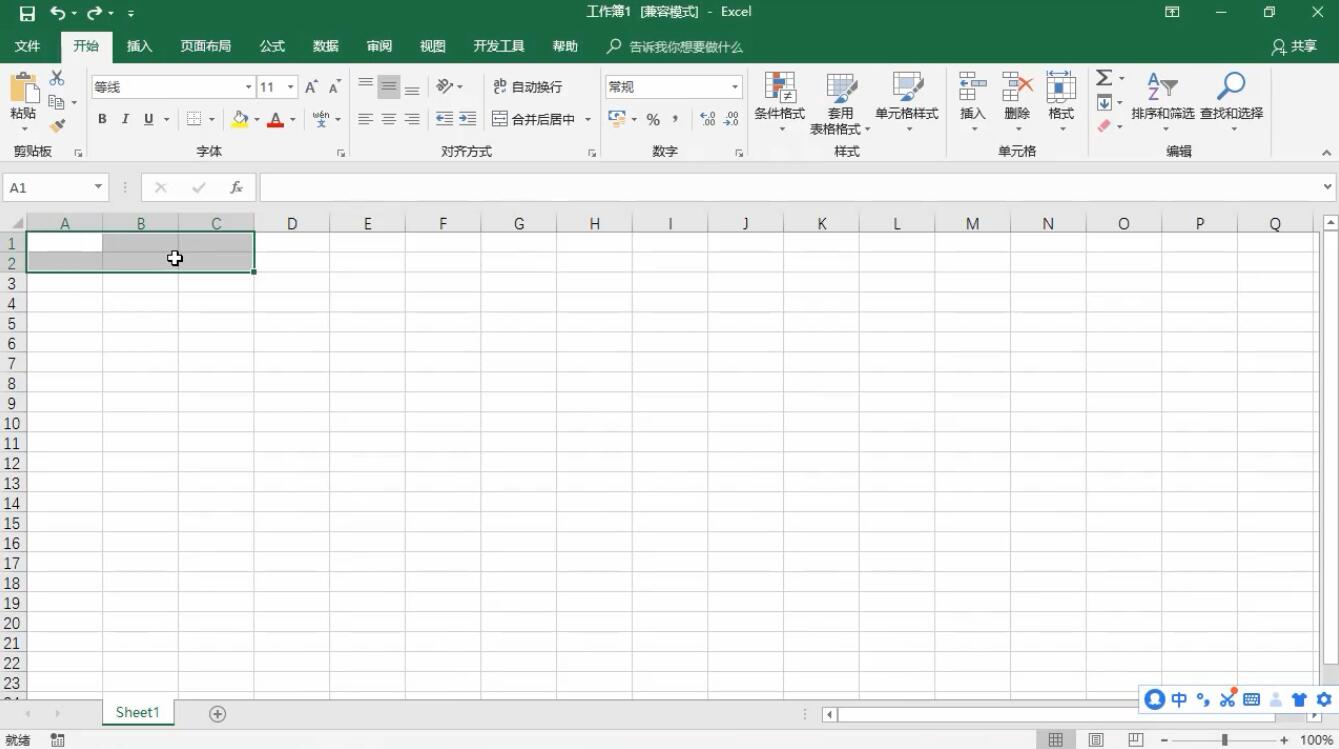Toggle center horizontal alignment
The height and width of the screenshot is (749, 1339).
pos(389,119)
